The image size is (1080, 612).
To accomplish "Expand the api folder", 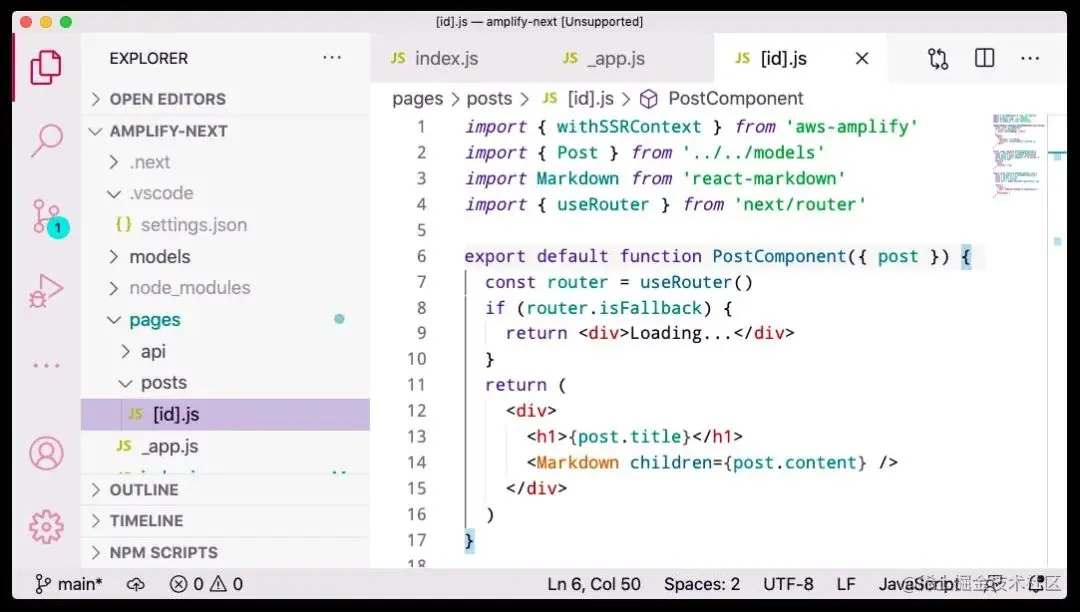I will (x=225, y=351).
